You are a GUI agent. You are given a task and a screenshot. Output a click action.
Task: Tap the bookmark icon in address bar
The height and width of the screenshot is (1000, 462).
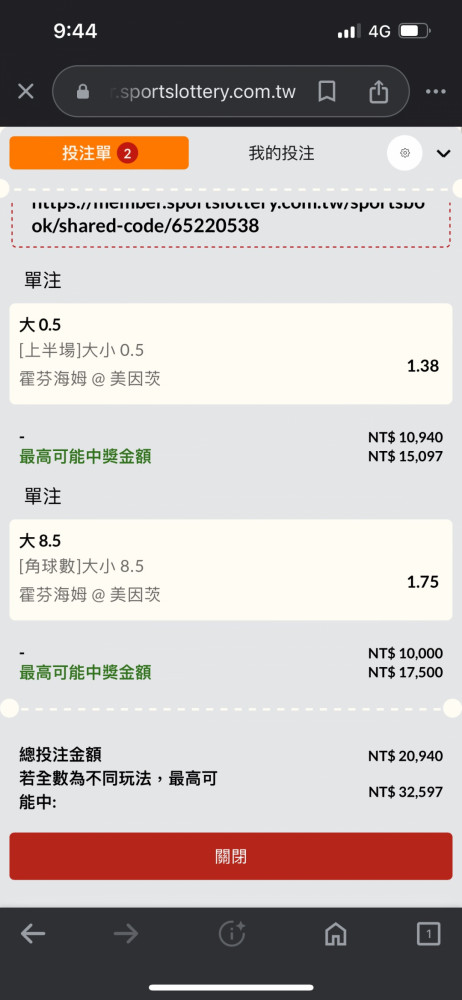click(x=327, y=91)
